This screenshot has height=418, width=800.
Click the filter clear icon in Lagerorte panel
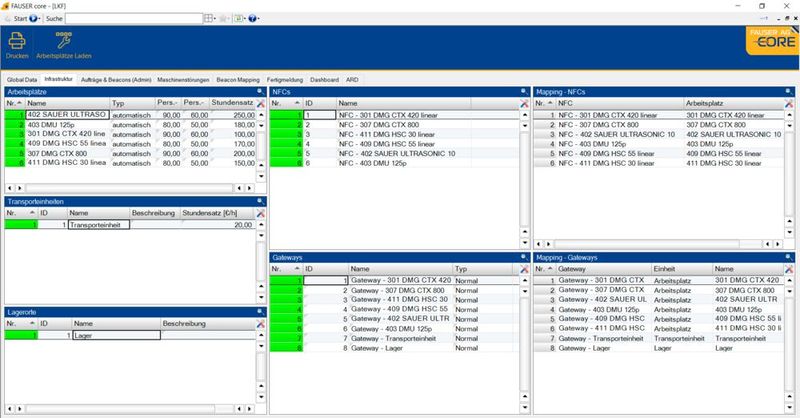pyautogui.click(x=260, y=324)
